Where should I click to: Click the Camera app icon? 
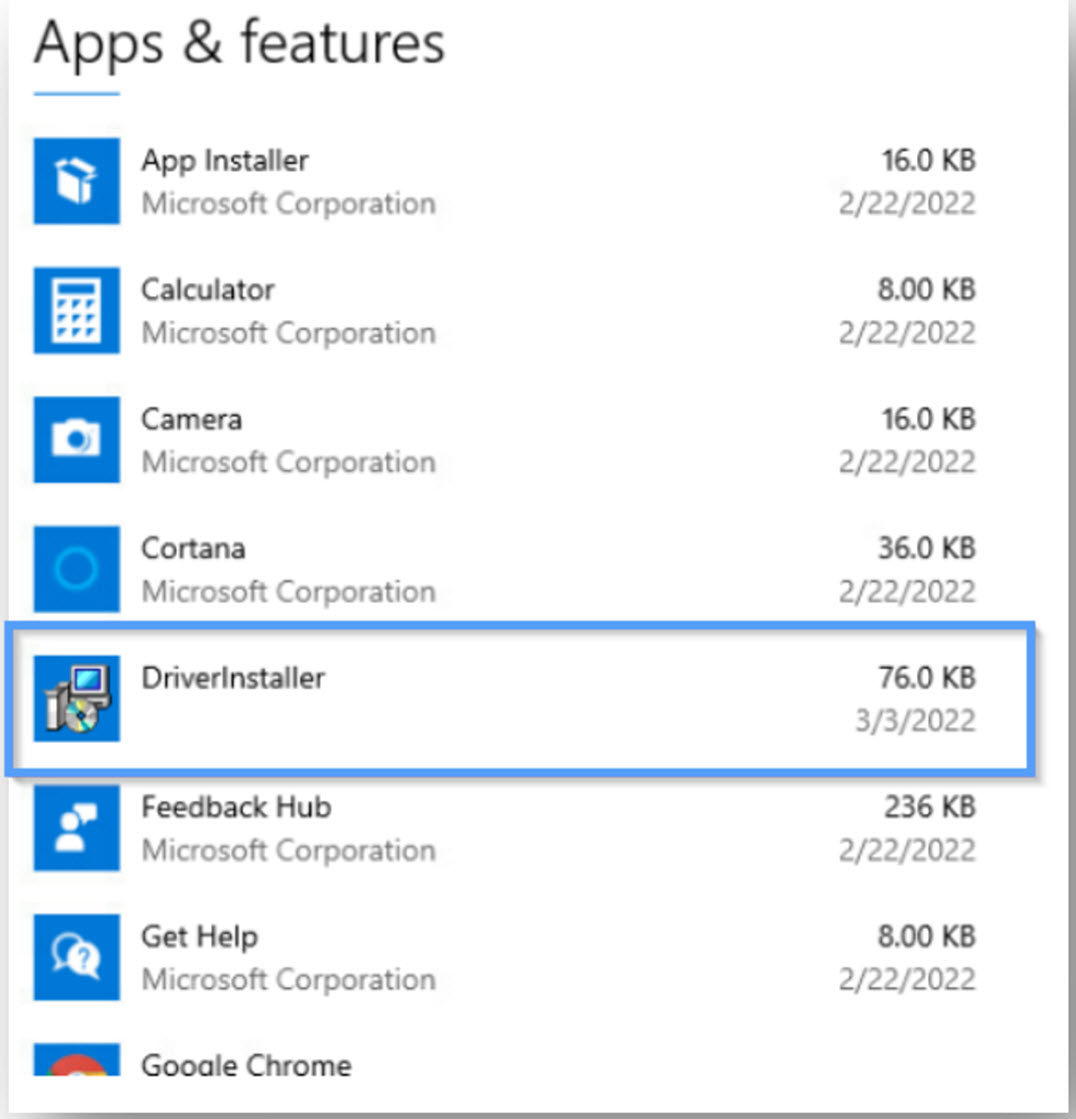point(76,440)
